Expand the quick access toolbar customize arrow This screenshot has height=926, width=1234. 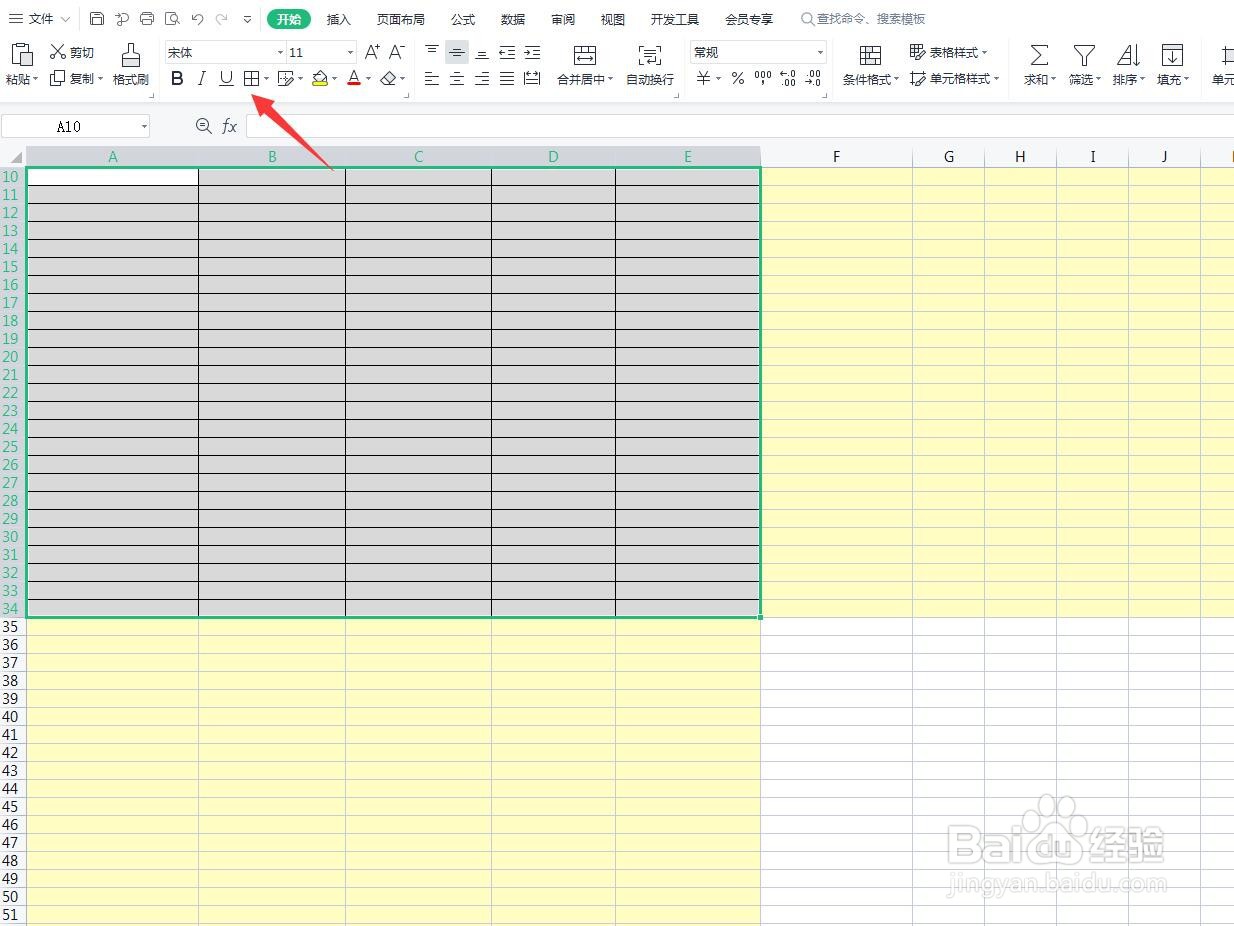[x=247, y=19]
